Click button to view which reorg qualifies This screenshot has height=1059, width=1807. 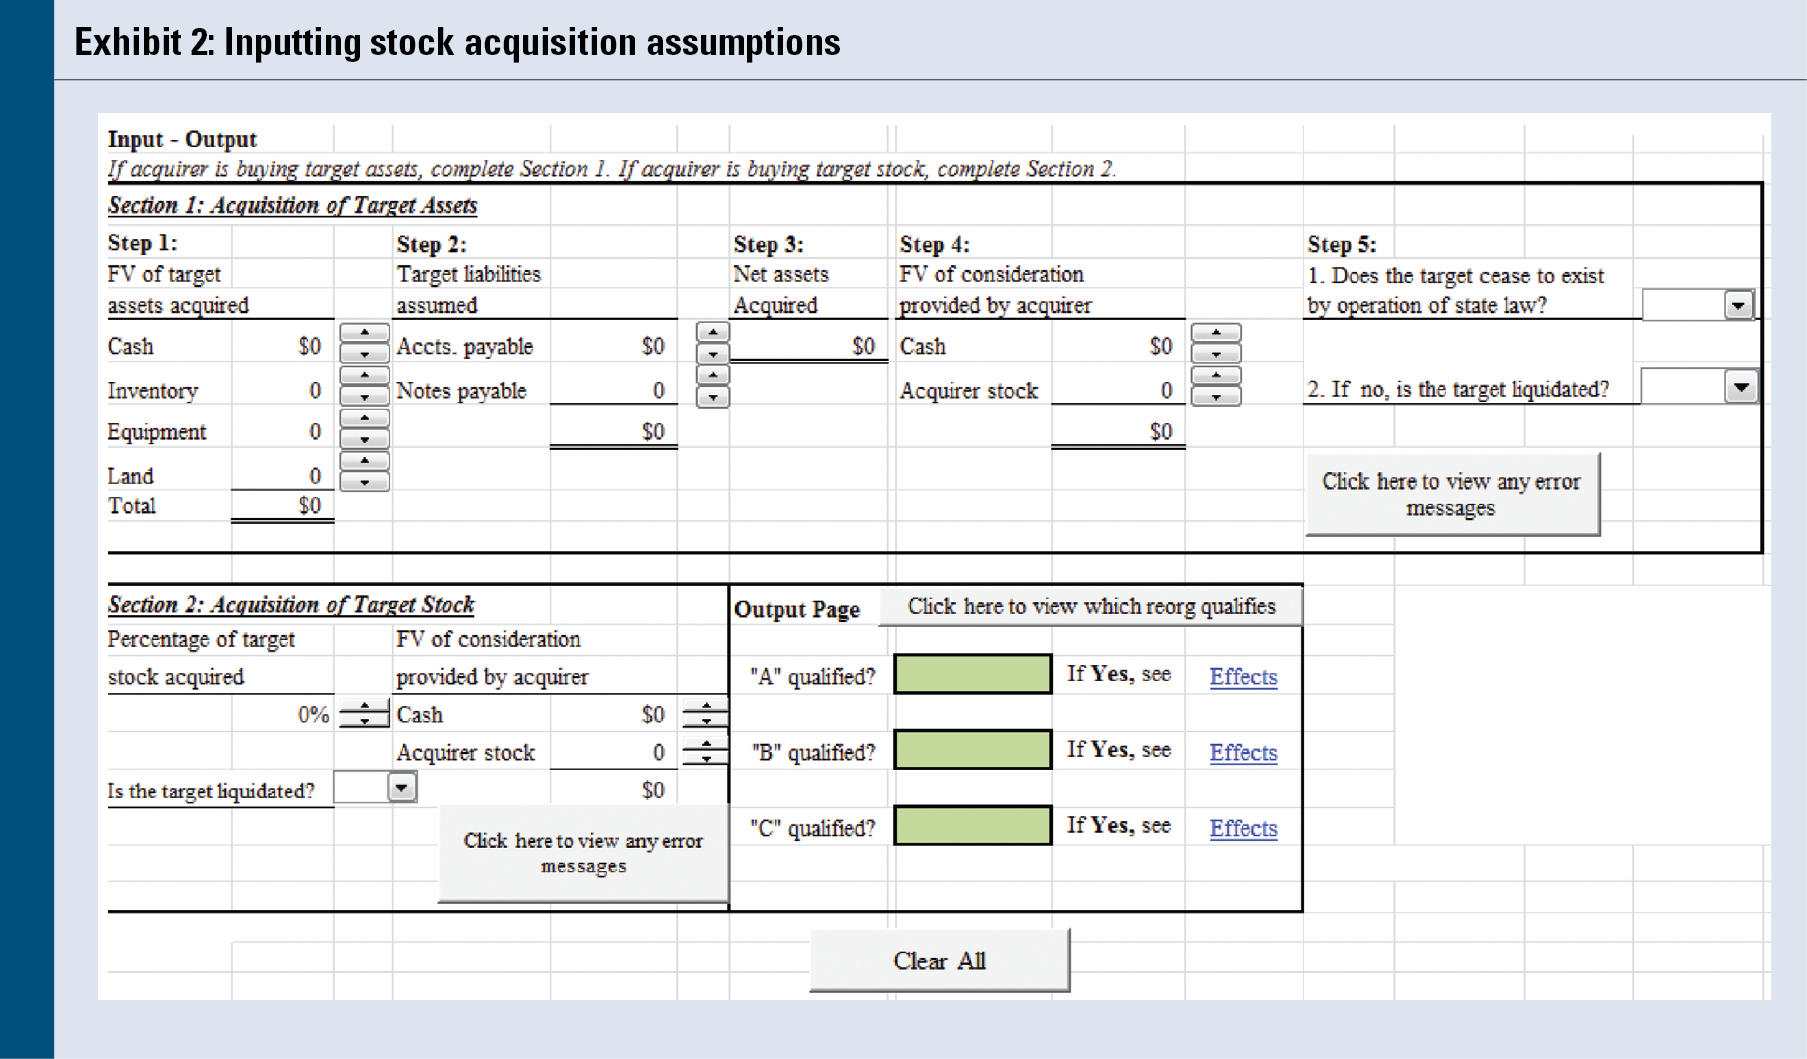pos(1090,607)
